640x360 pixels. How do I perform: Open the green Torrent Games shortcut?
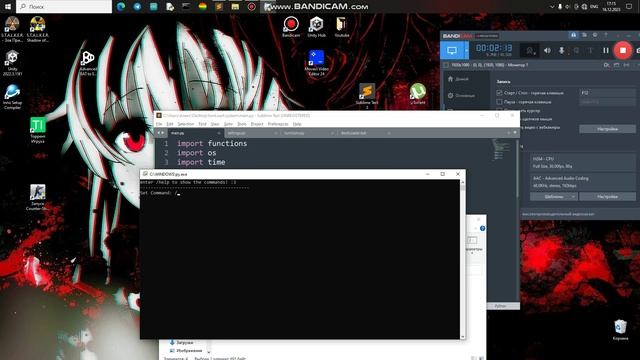click(x=38, y=130)
